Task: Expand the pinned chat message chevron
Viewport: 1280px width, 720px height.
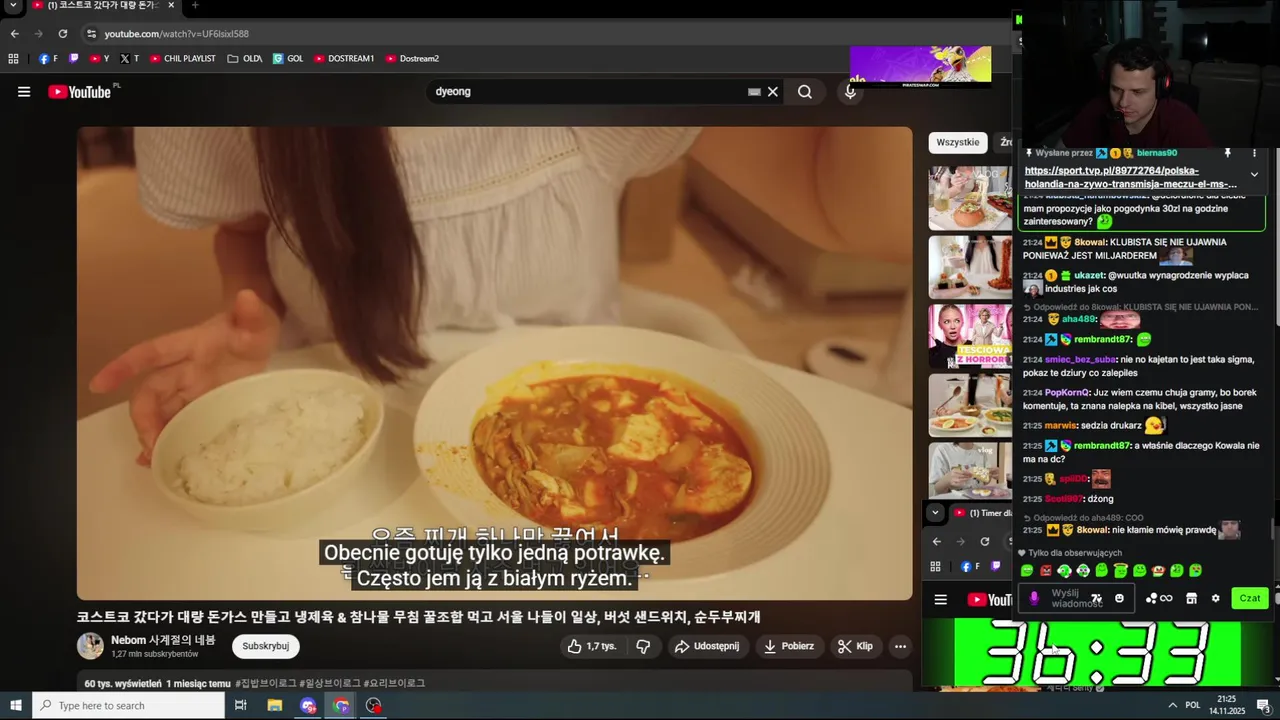Action: click(1254, 175)
